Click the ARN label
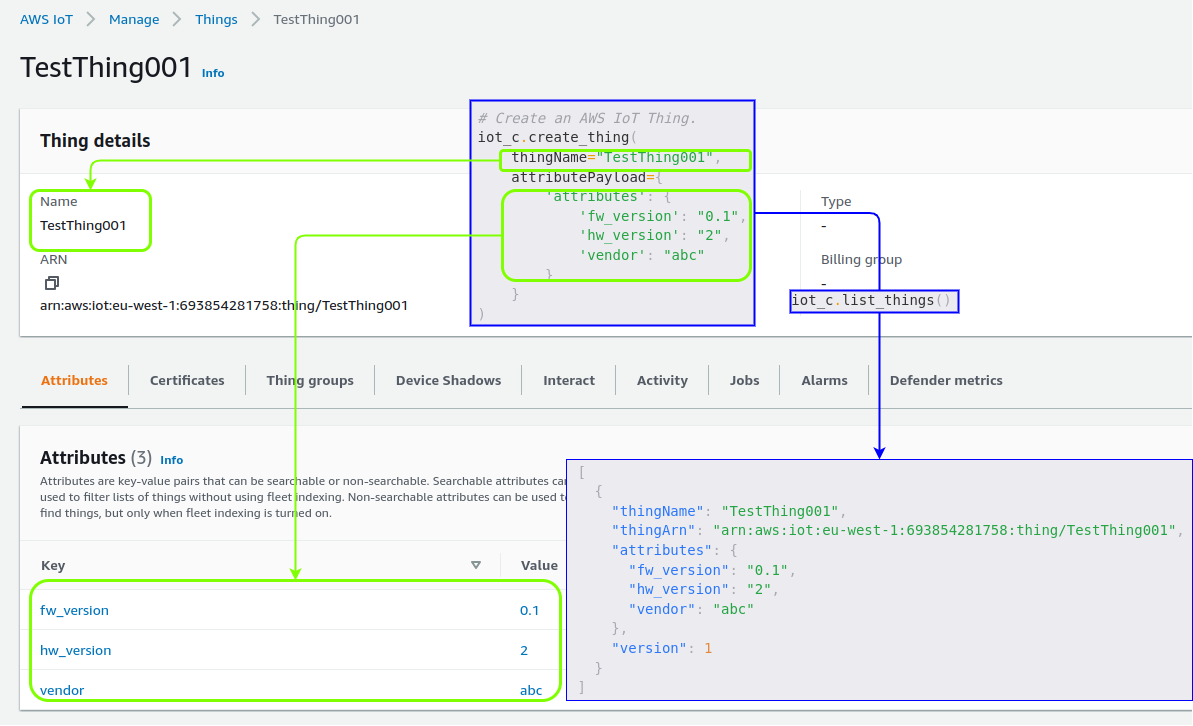The height and width of the screenshot is (726, 1193). coord(54,260)
